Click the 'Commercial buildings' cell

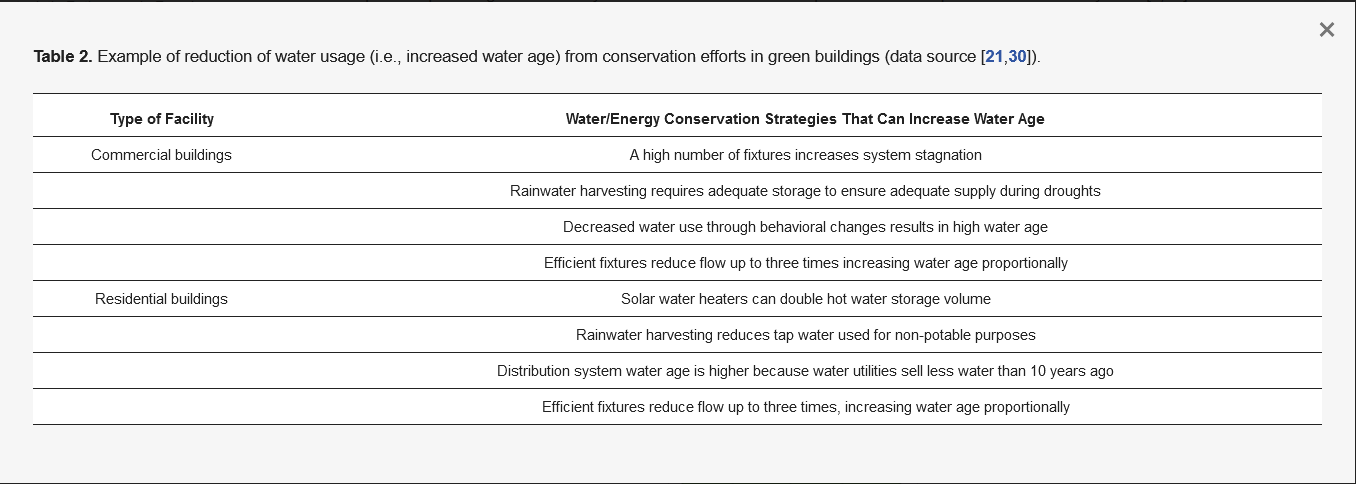pos(161,155)
